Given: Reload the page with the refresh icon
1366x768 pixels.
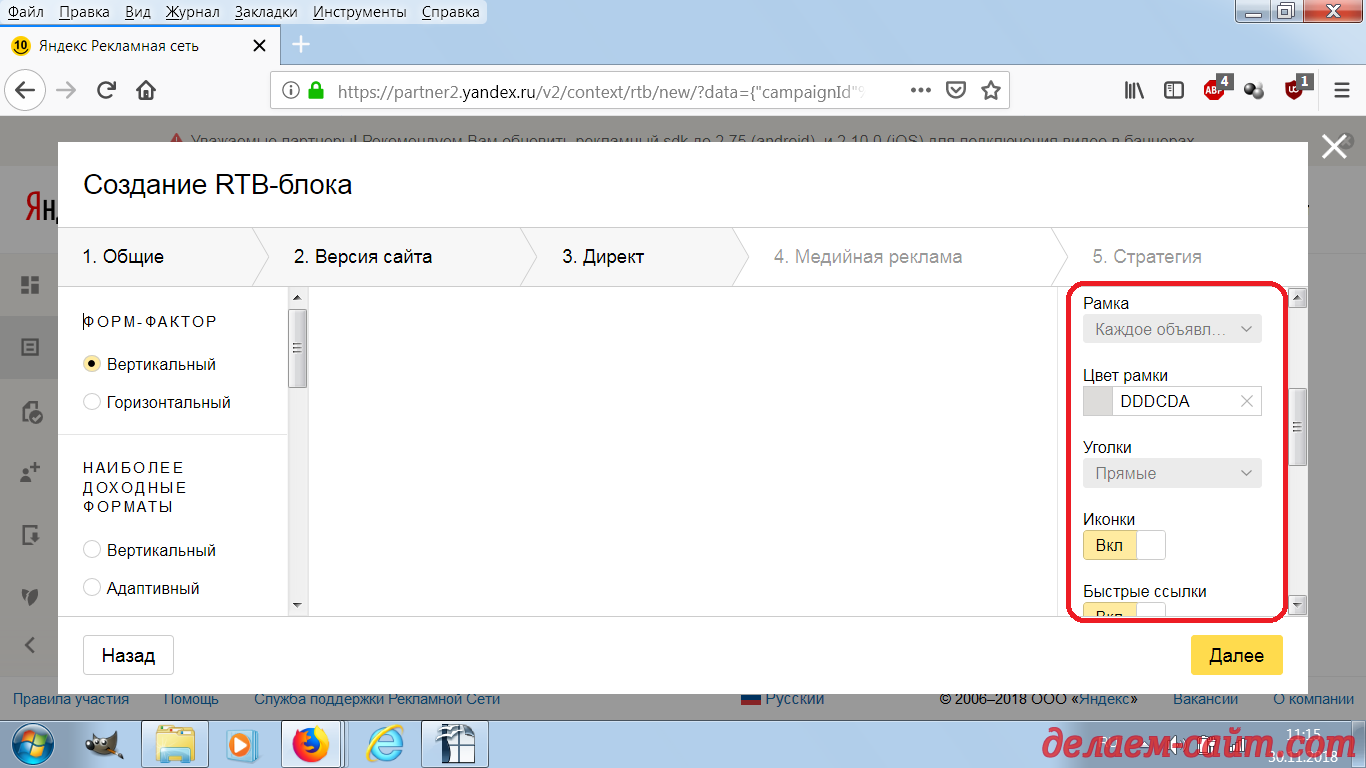Looking at the screenshot, I should click(106, 90).
